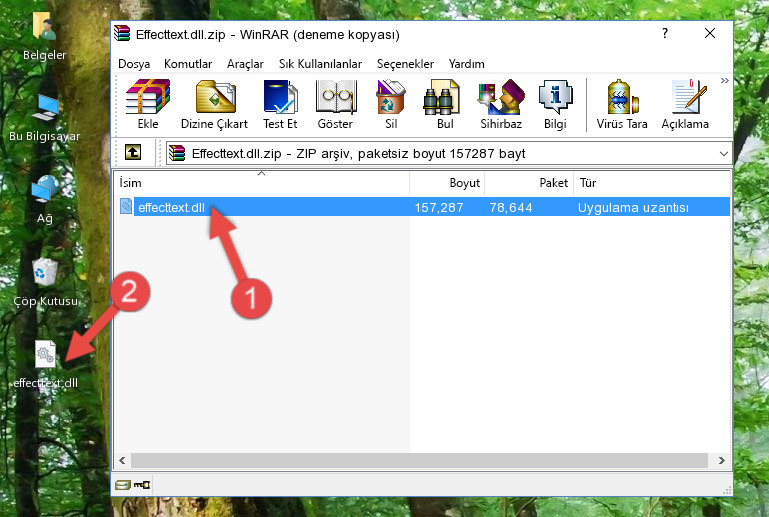Select the effecttext.dll row name
769x517 pixels.
point(171,207)
